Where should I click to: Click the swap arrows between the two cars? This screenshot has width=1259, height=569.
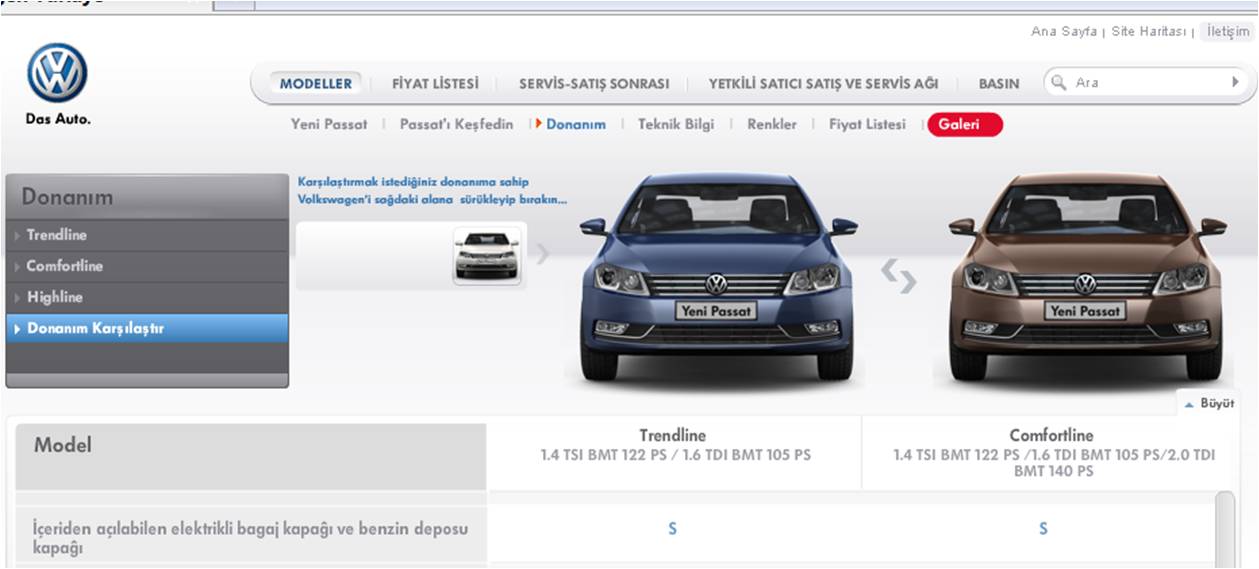(898, 275)
